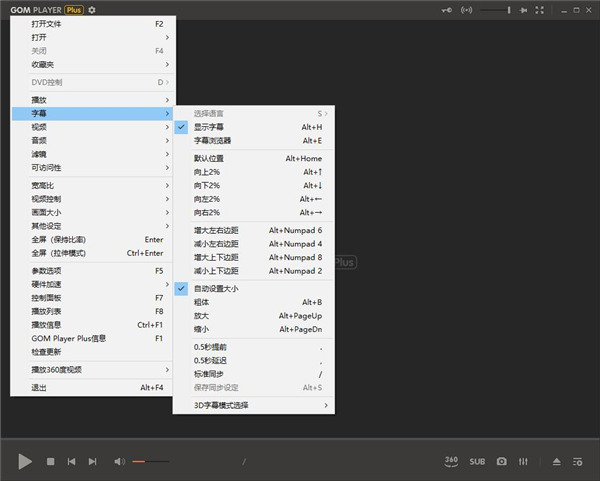Image resolution: width=600 pixels, height=481 pixels.
Task: Click 检查更新 menu item
Action: tap(93, 352)
